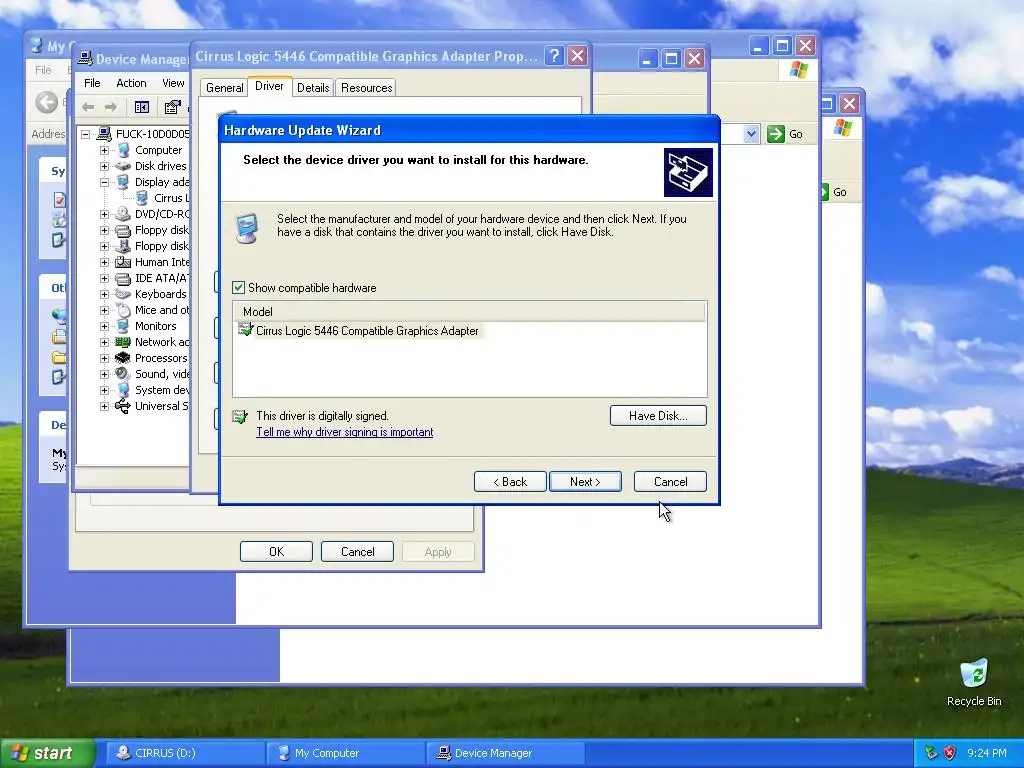
Task: Expand the Universal Serial Bus node
Action: coord(104,406)
